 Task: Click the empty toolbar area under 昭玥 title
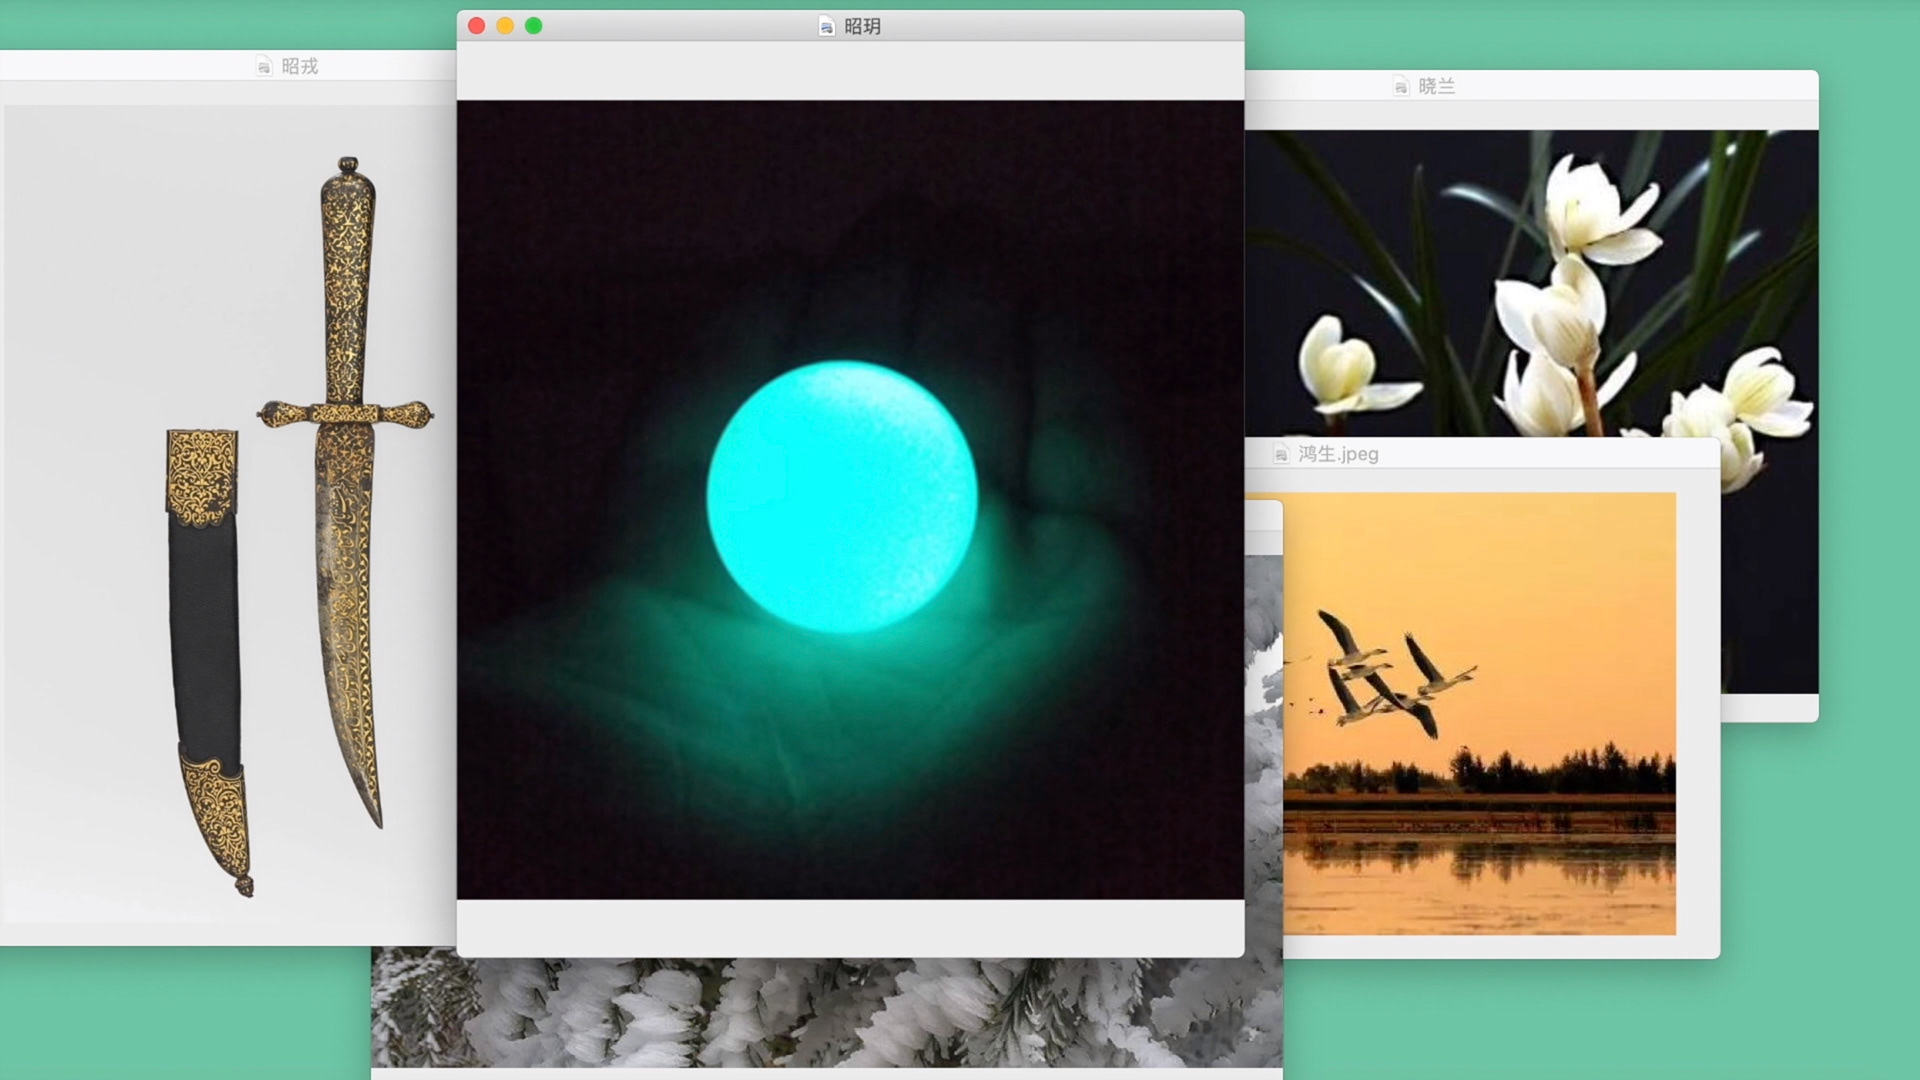tap(850, 70)
